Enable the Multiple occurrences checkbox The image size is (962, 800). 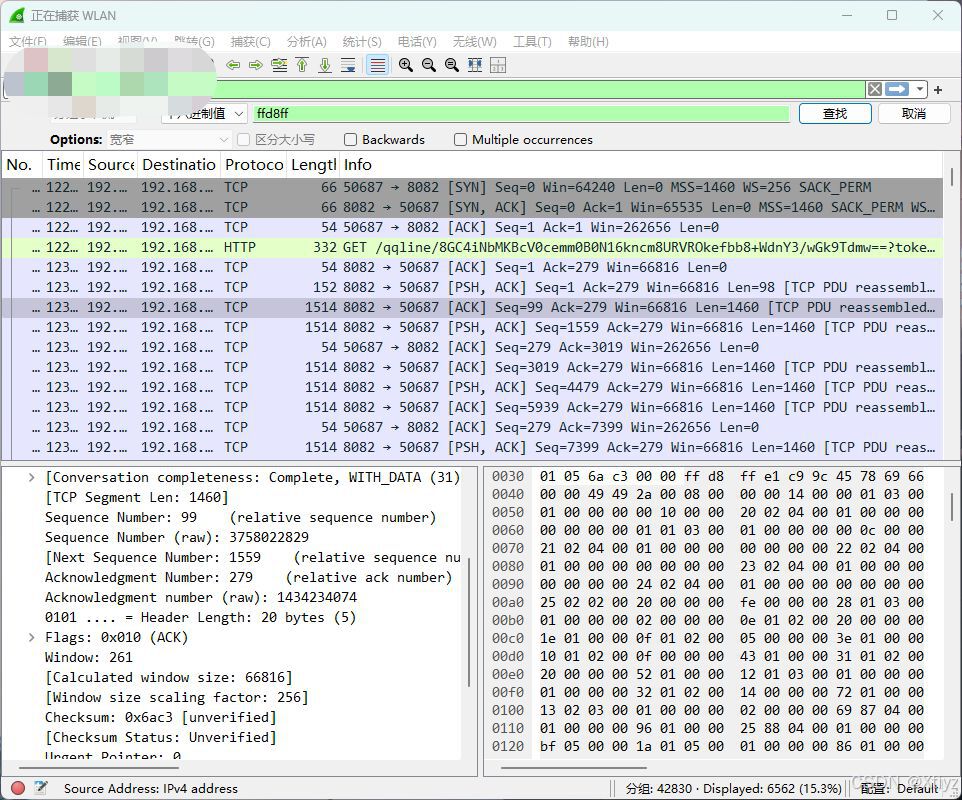click(460, 140)
